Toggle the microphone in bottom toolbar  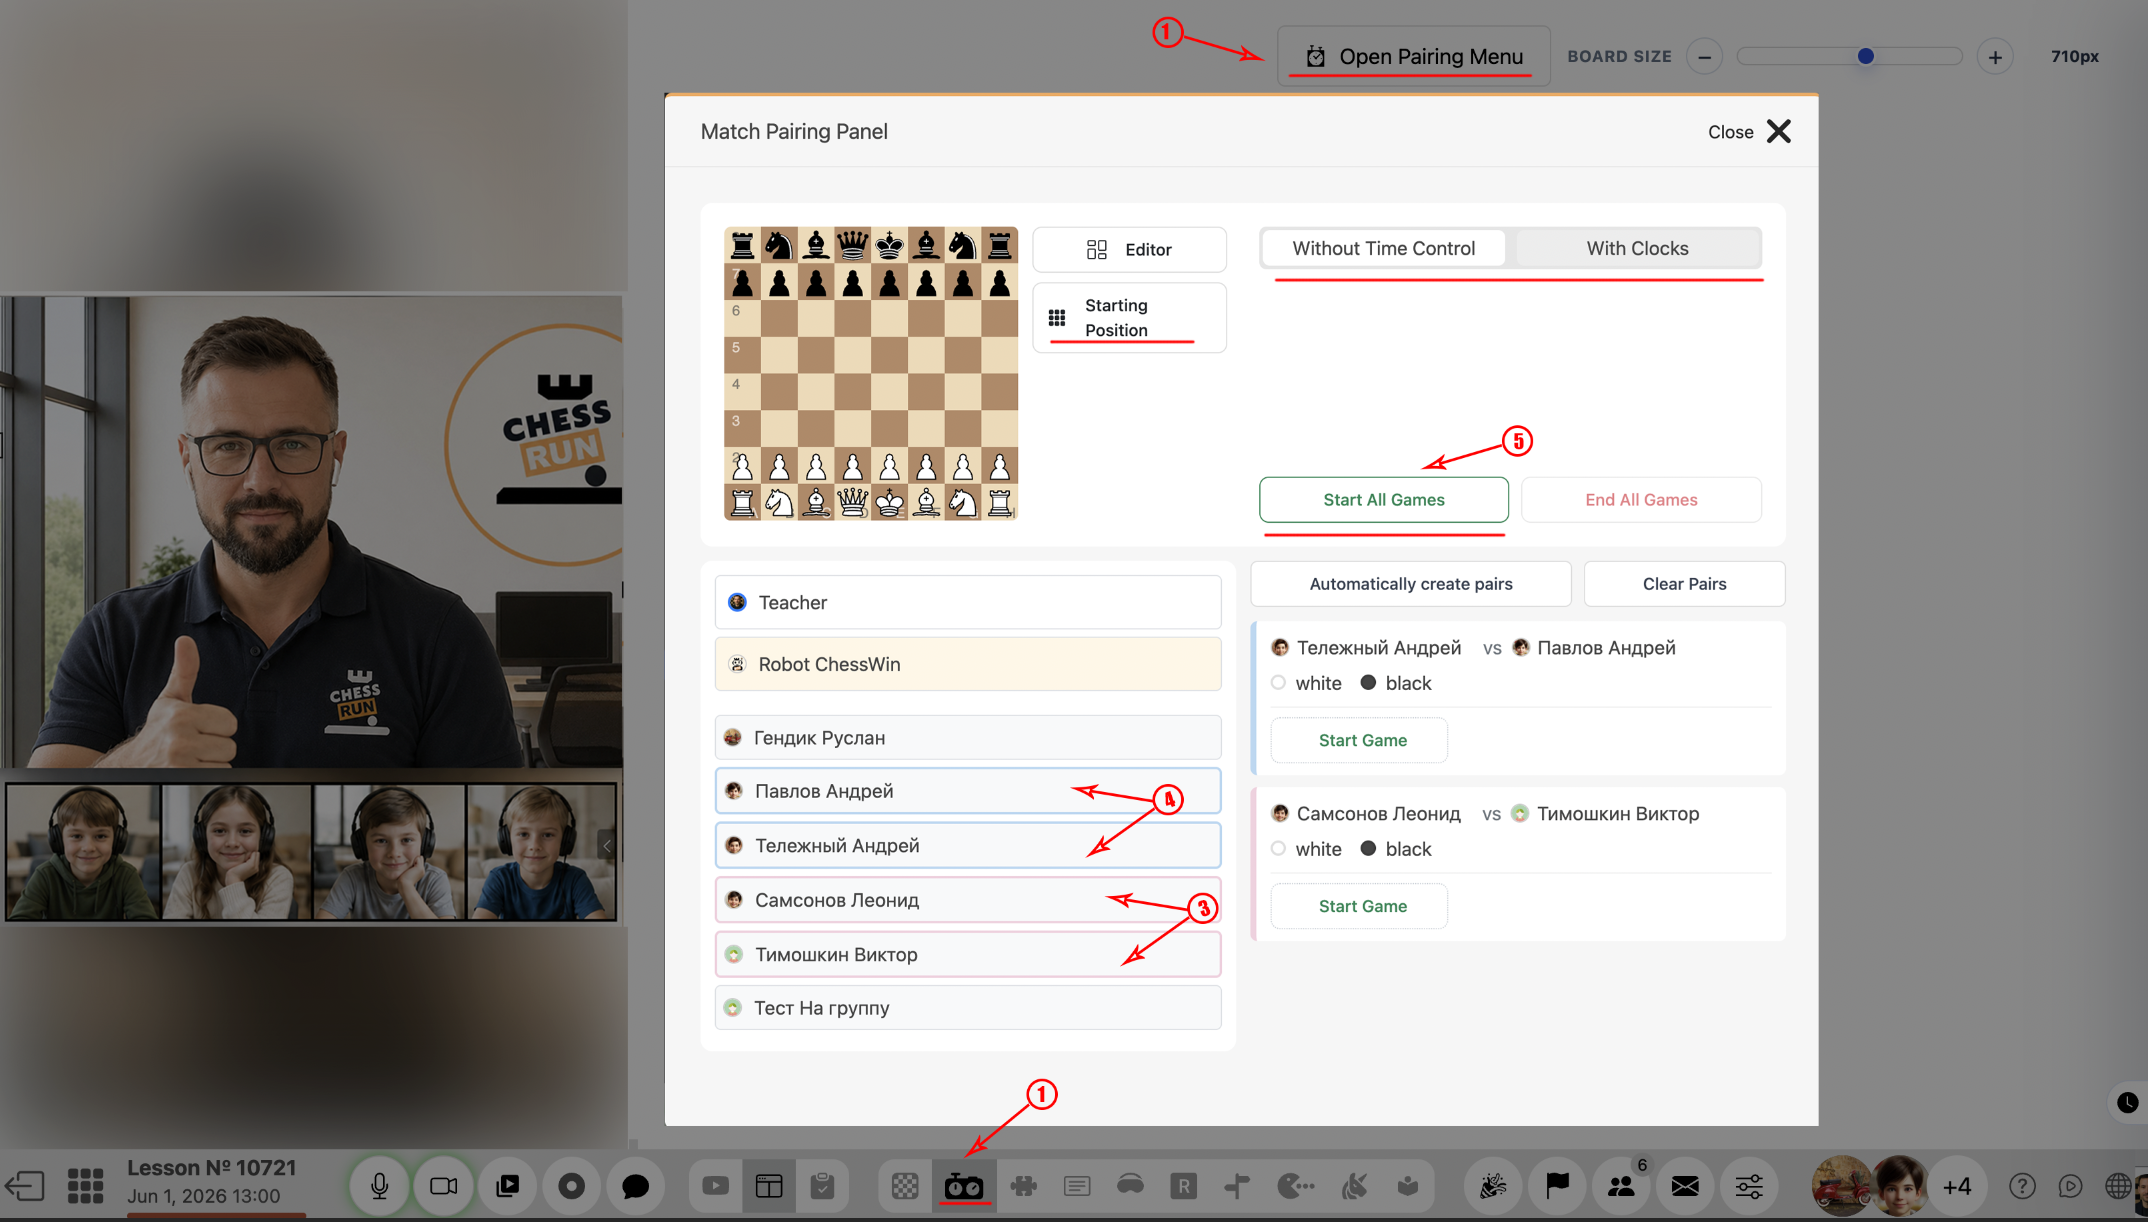[380, 1186]
